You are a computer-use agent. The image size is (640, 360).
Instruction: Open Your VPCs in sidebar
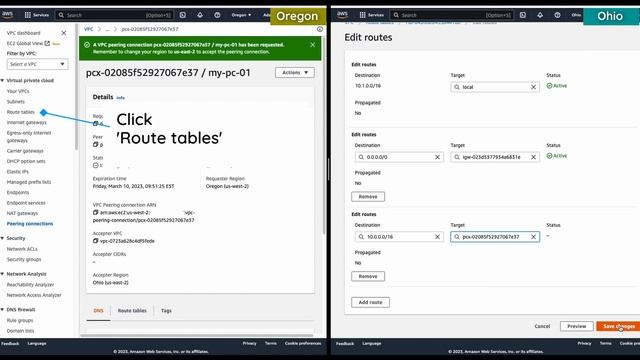tap(18, 91)
